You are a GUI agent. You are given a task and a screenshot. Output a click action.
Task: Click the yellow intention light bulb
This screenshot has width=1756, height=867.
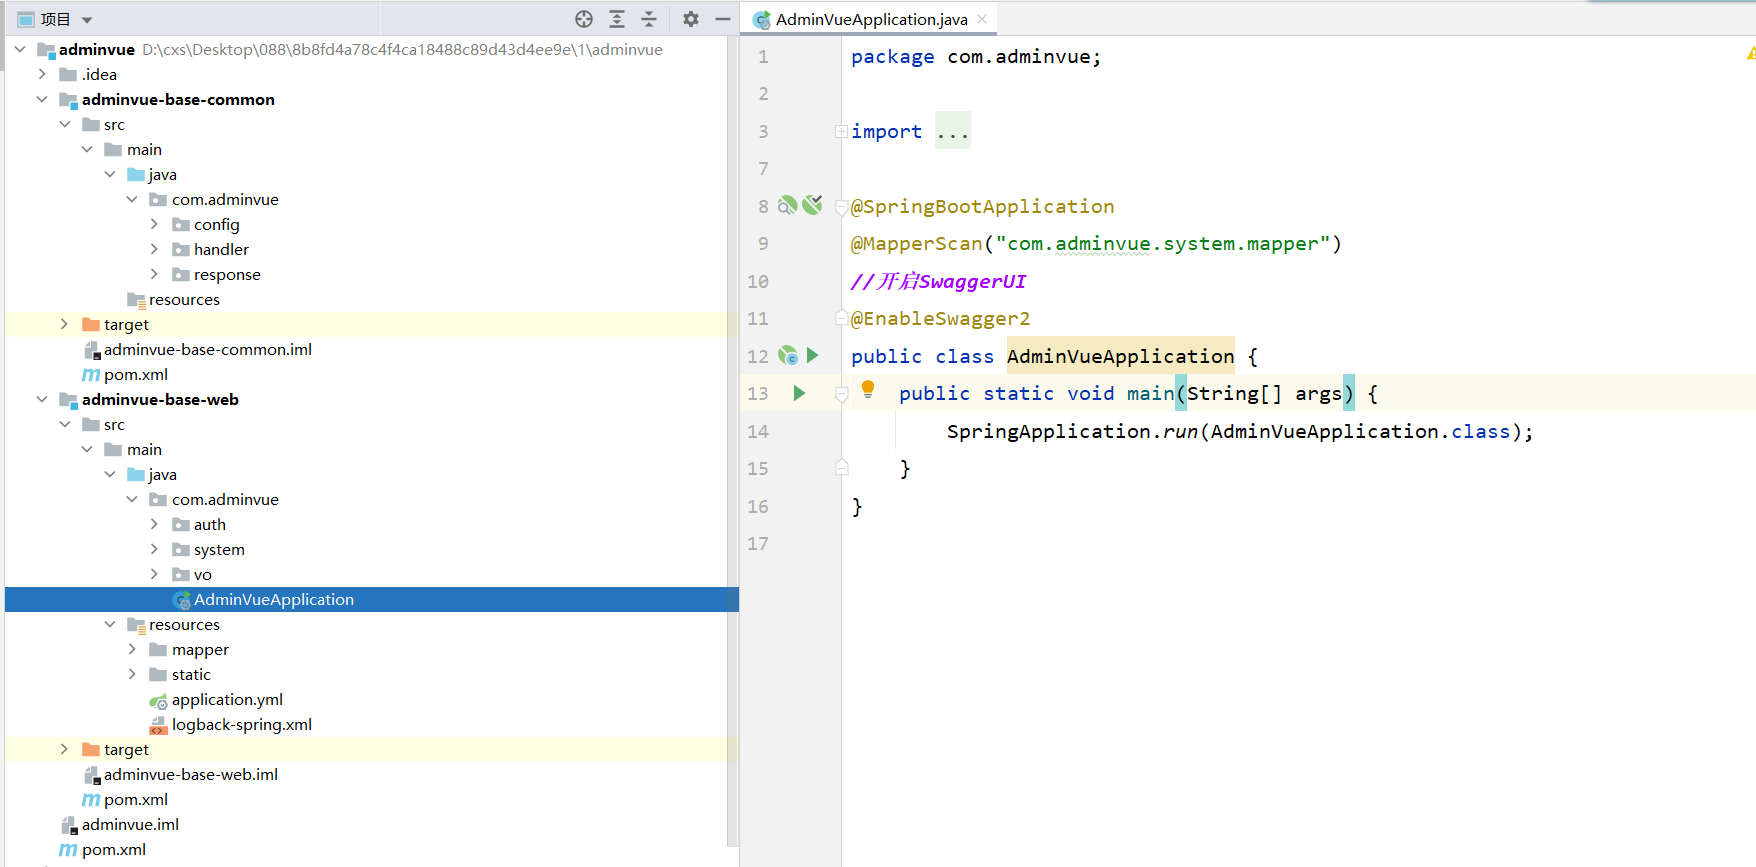[x=868, y=390]
